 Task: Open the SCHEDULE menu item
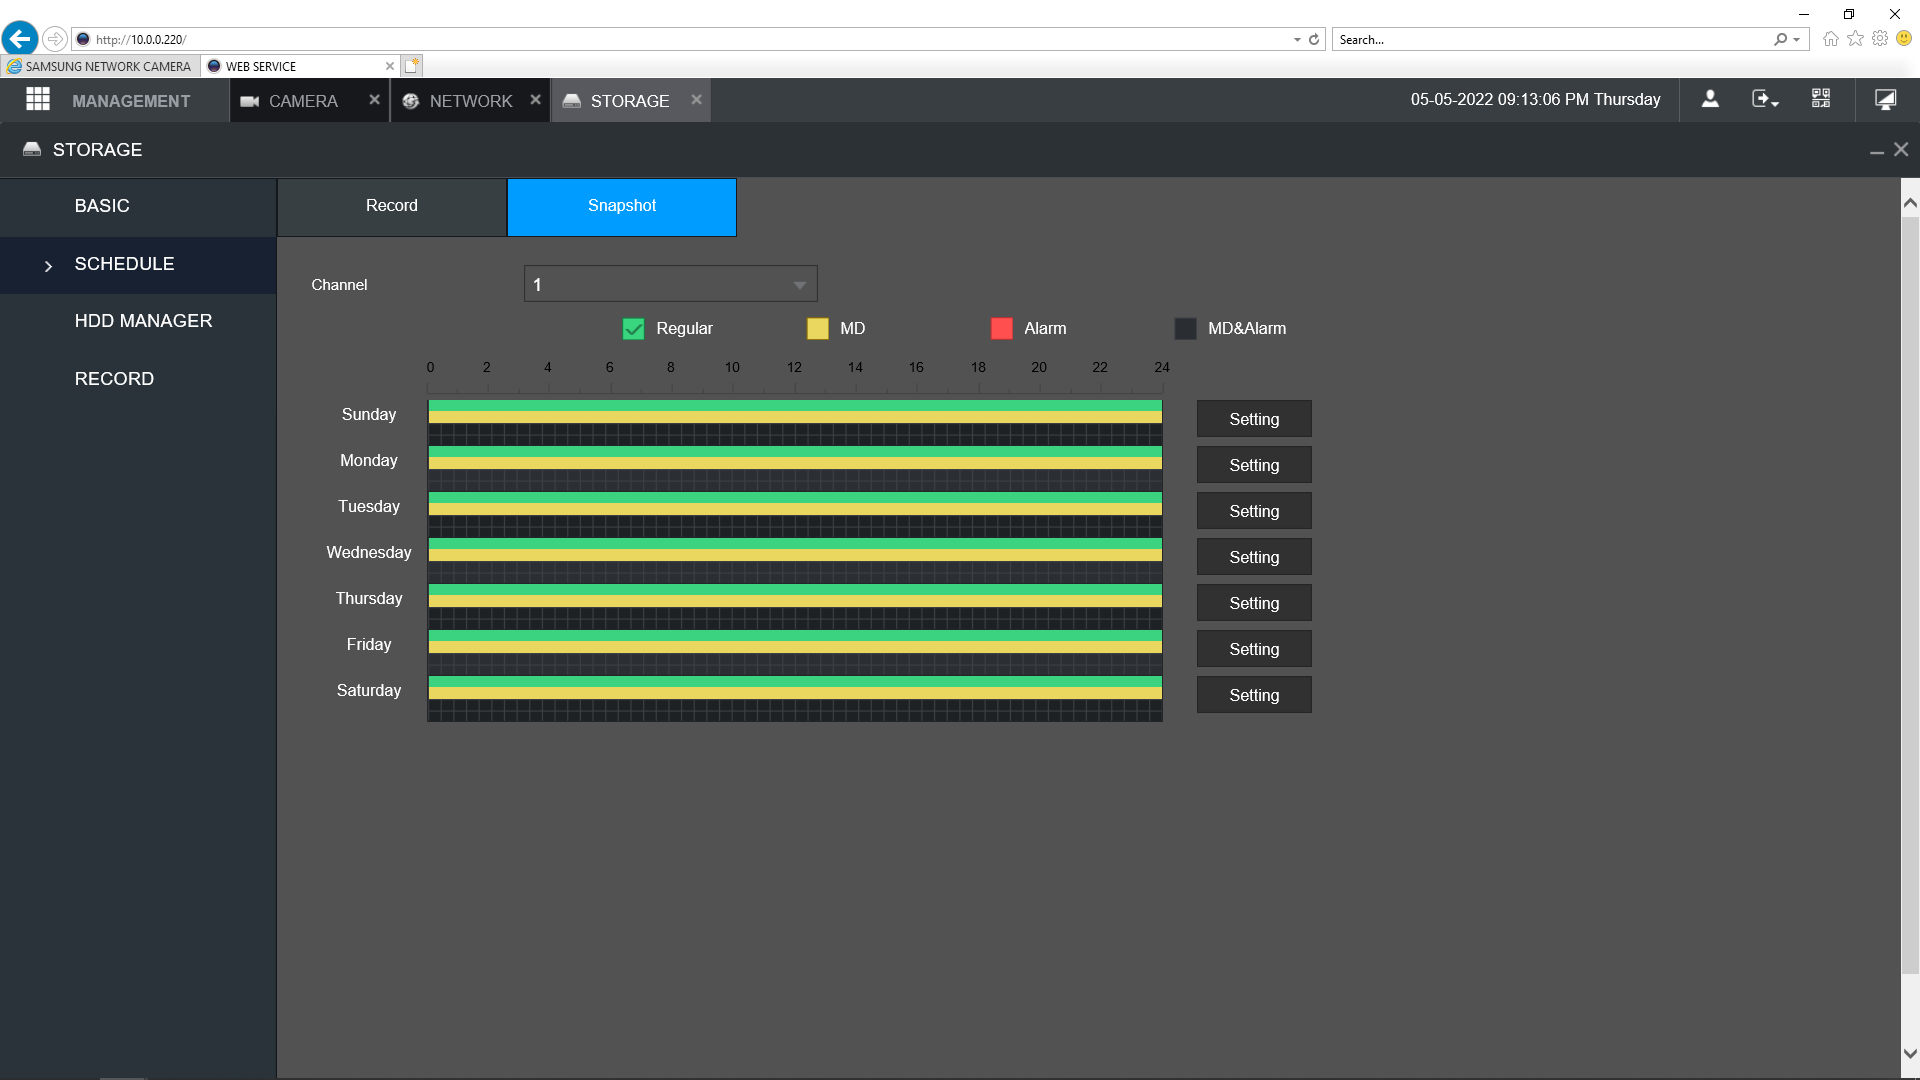pyautogui.click(x=138, y=264)
